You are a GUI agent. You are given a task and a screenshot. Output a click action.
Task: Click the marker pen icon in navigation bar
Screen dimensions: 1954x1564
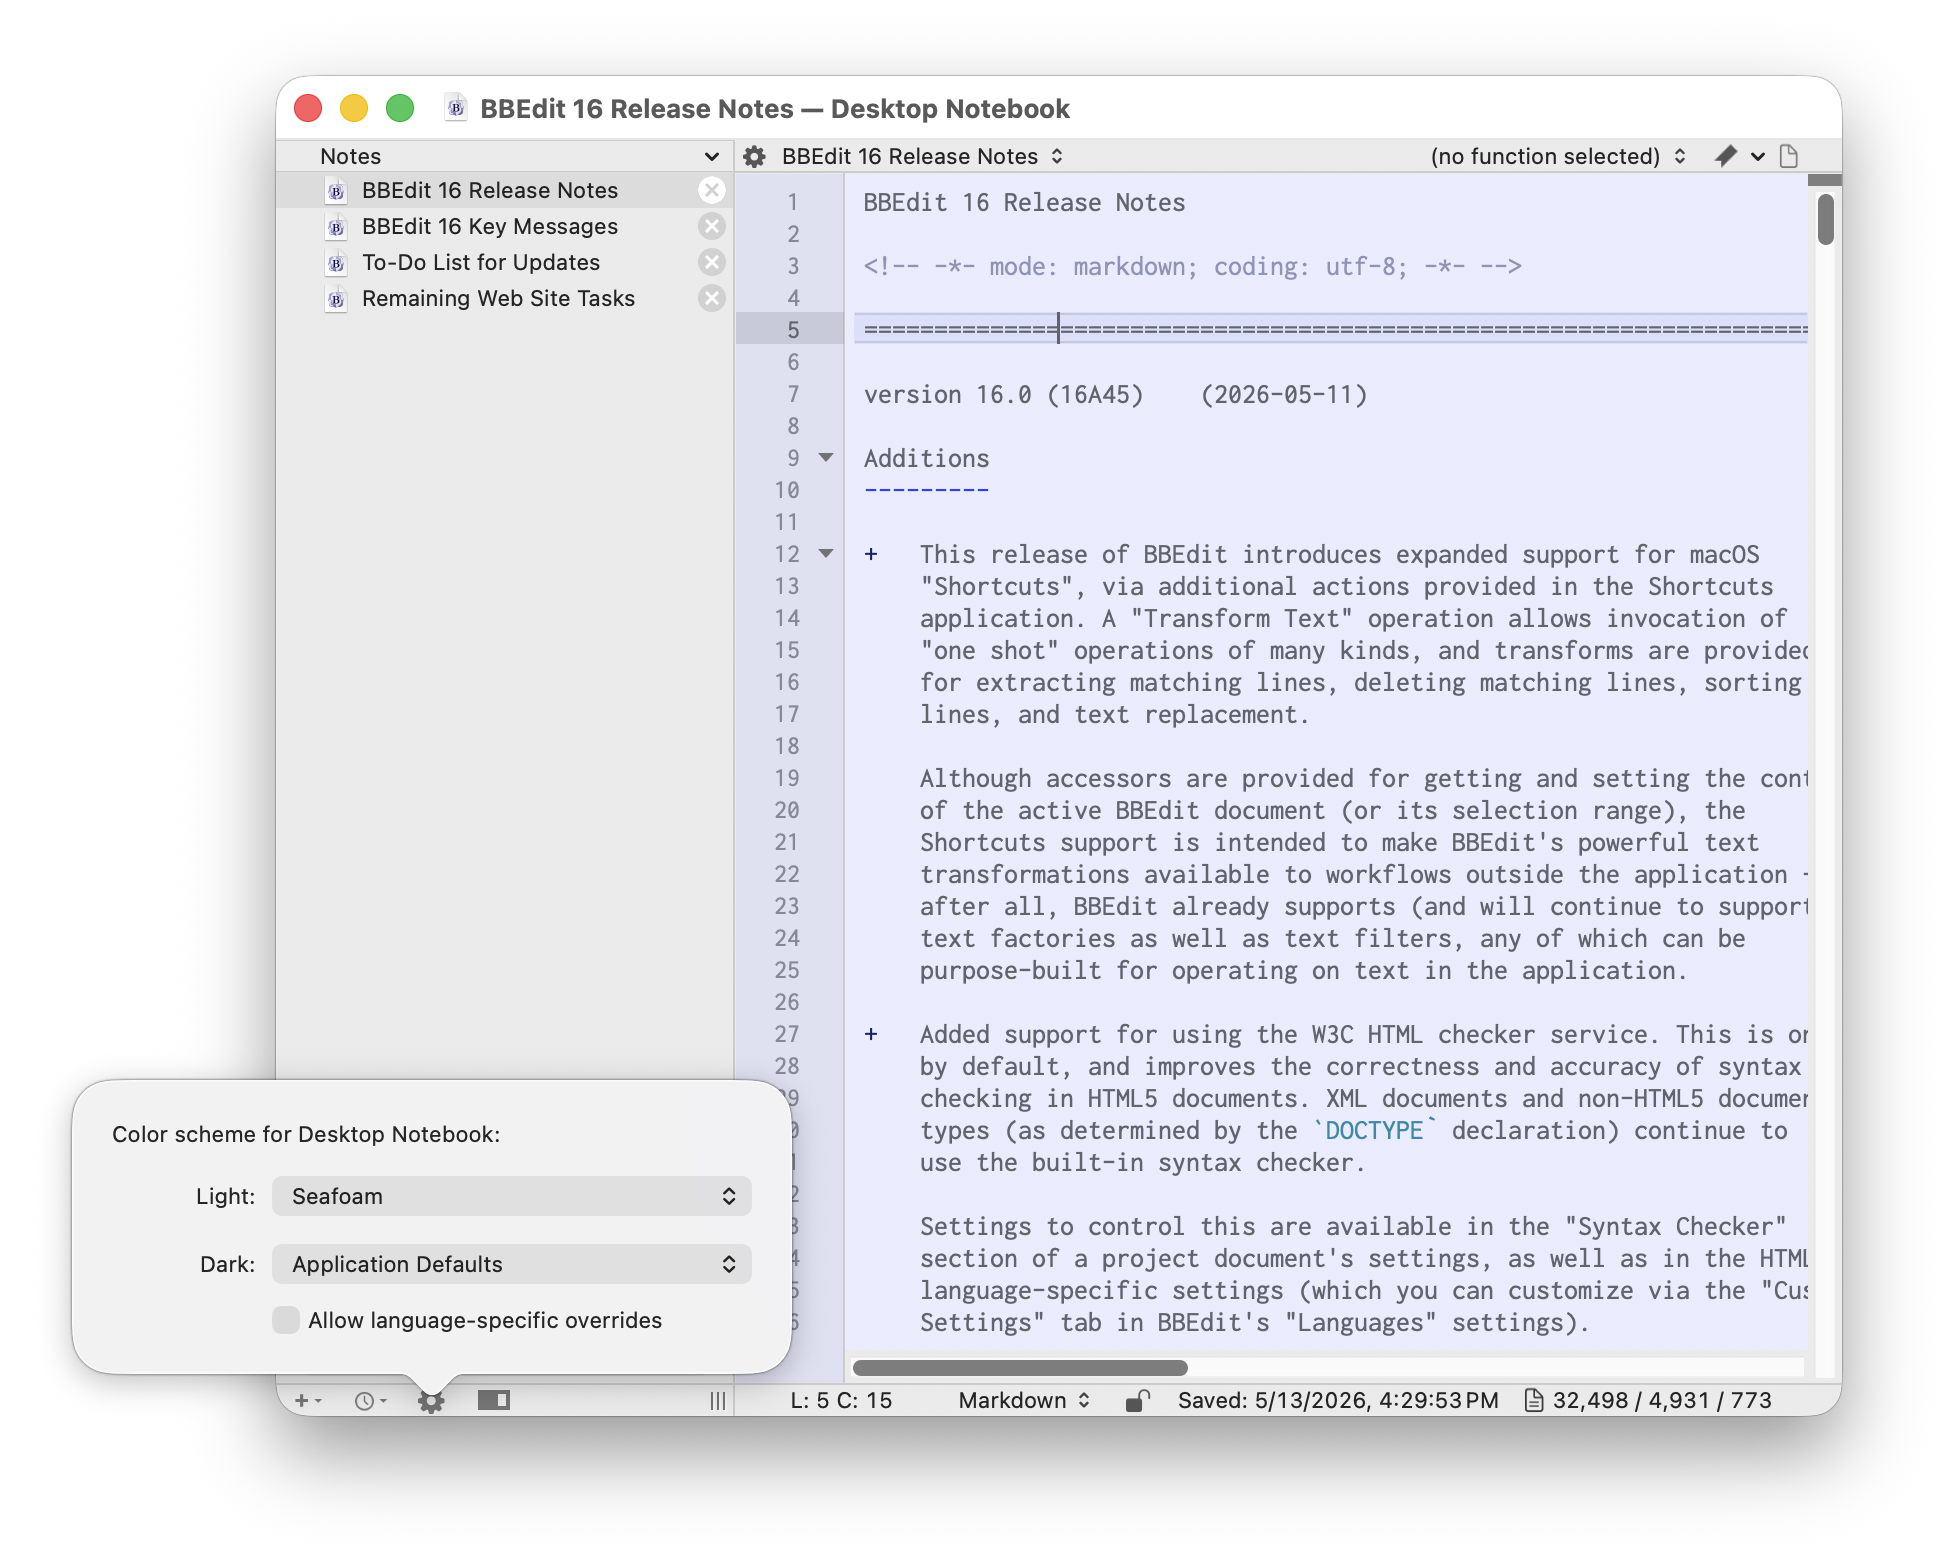click(1726, 156)
